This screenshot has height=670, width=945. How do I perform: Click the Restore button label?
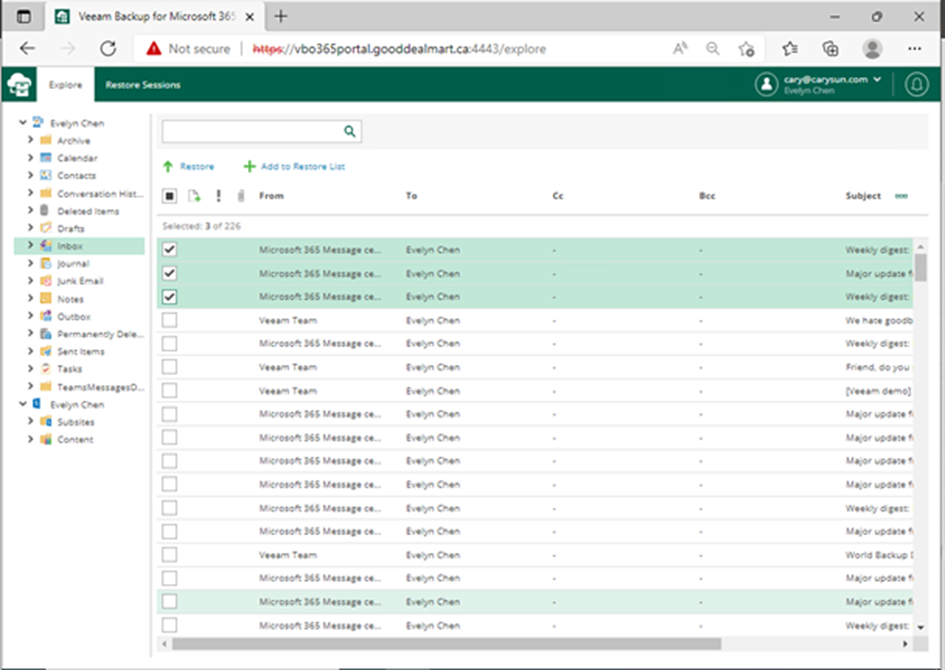(197, 166)
